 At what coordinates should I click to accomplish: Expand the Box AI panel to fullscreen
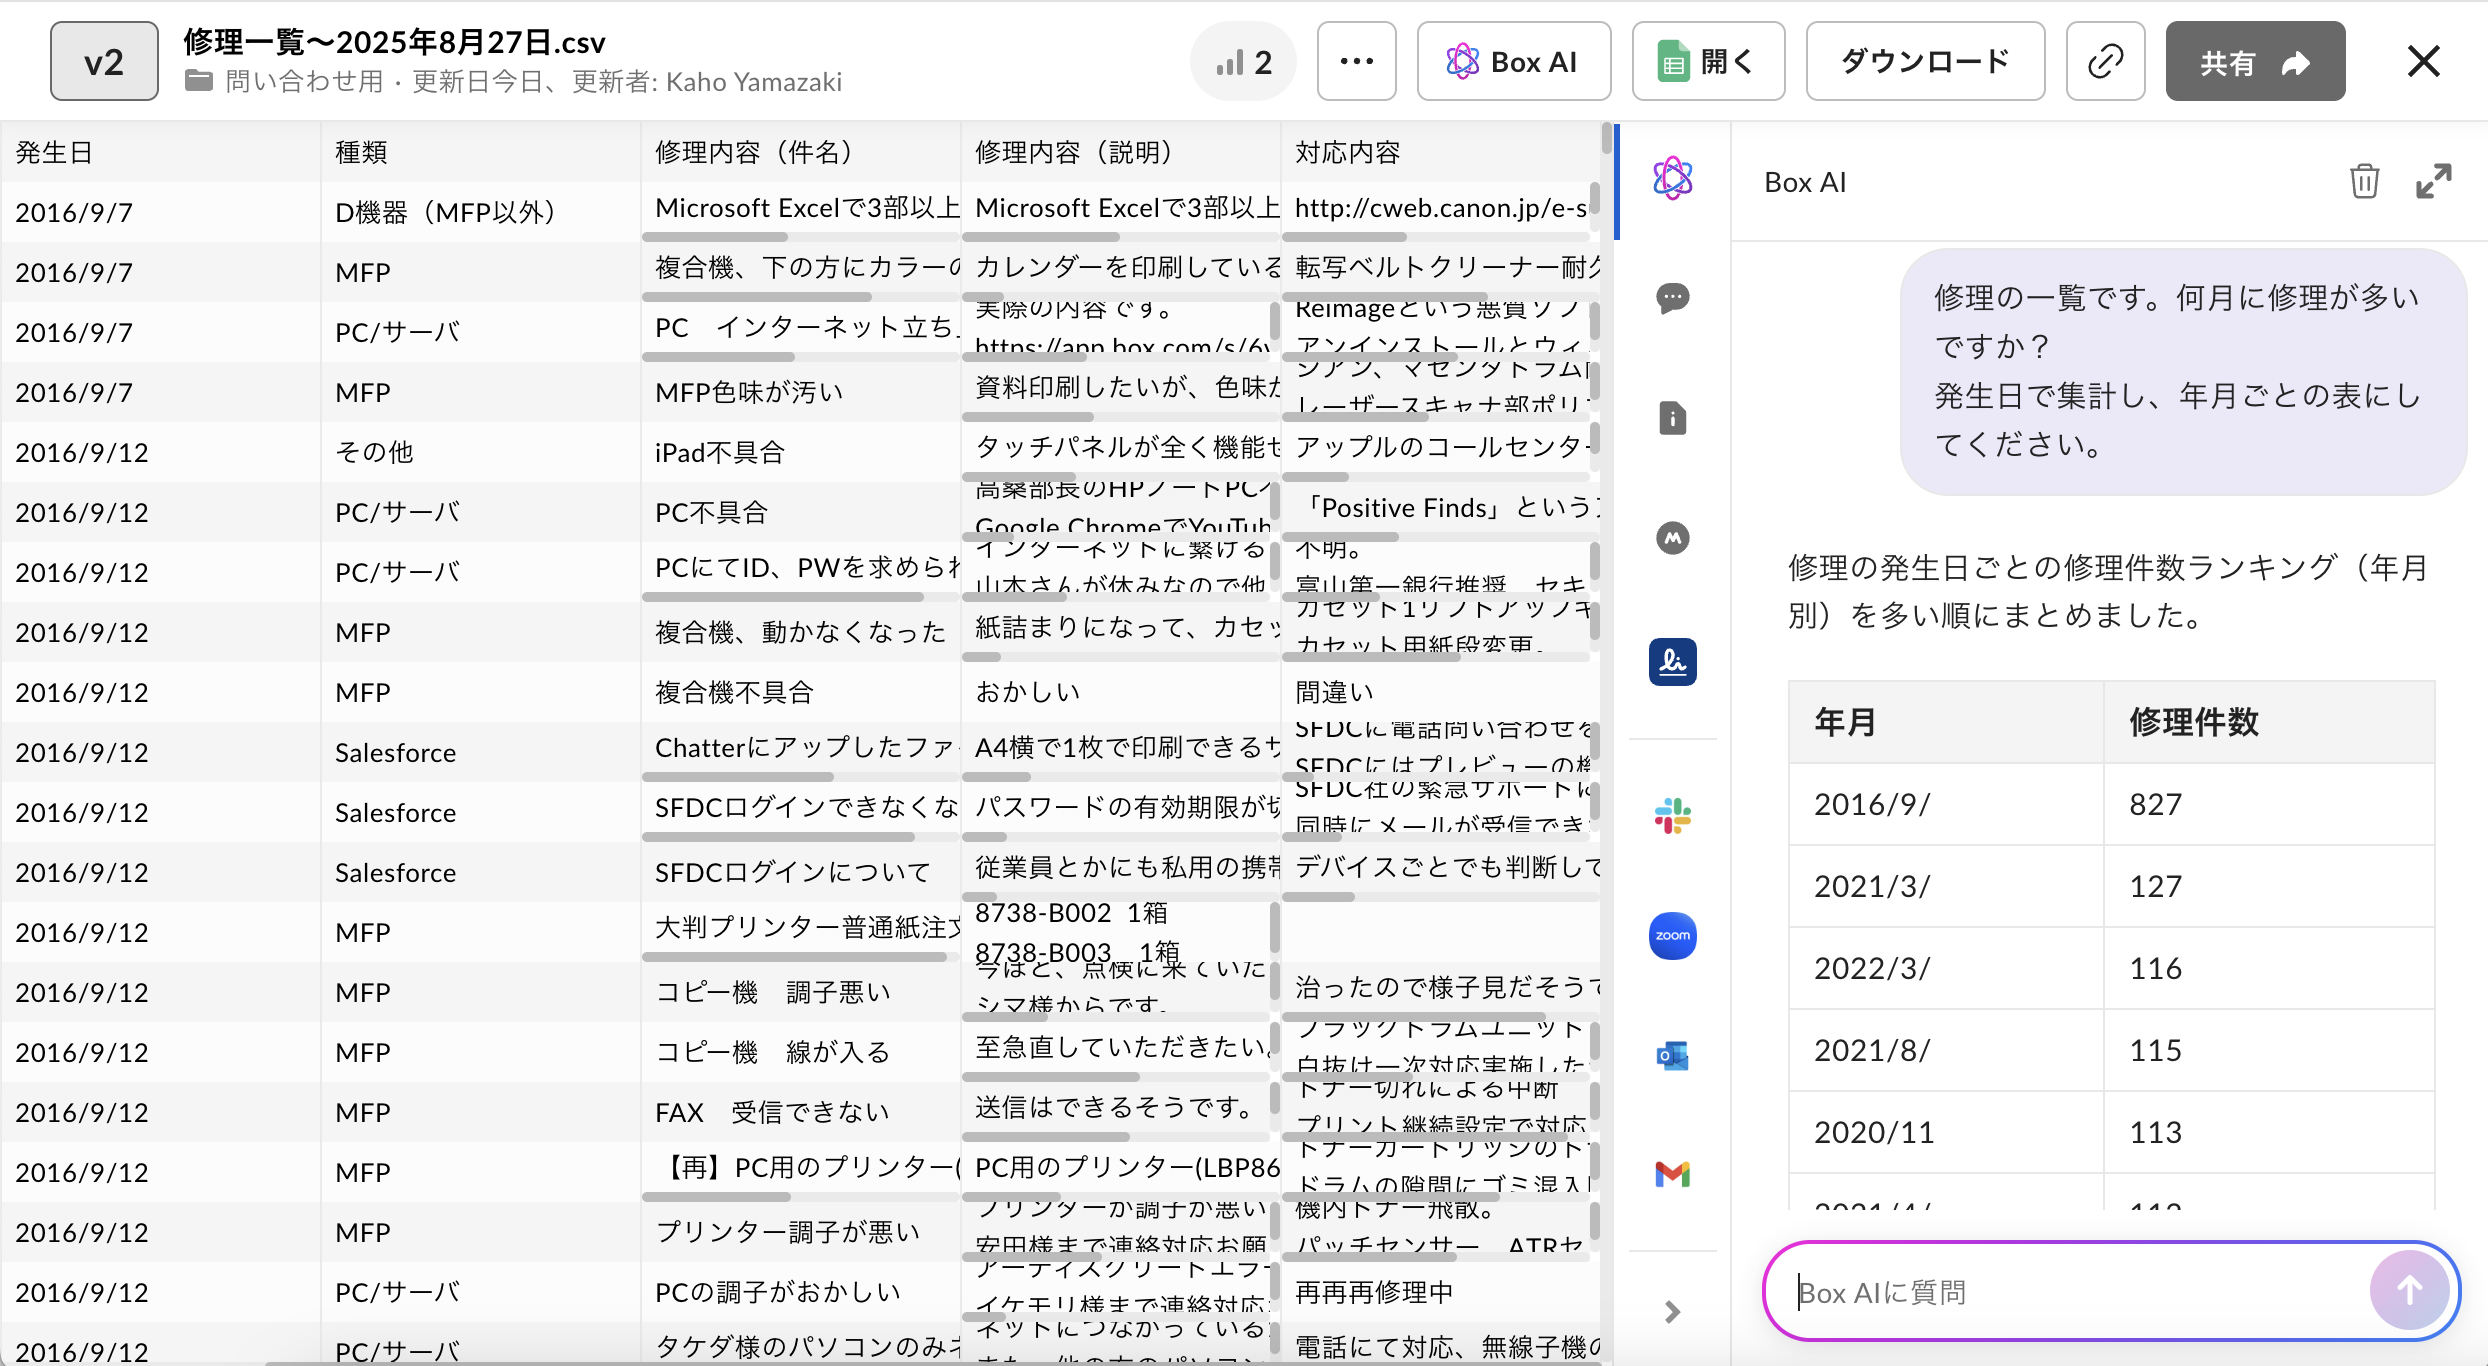[2433, 182]
